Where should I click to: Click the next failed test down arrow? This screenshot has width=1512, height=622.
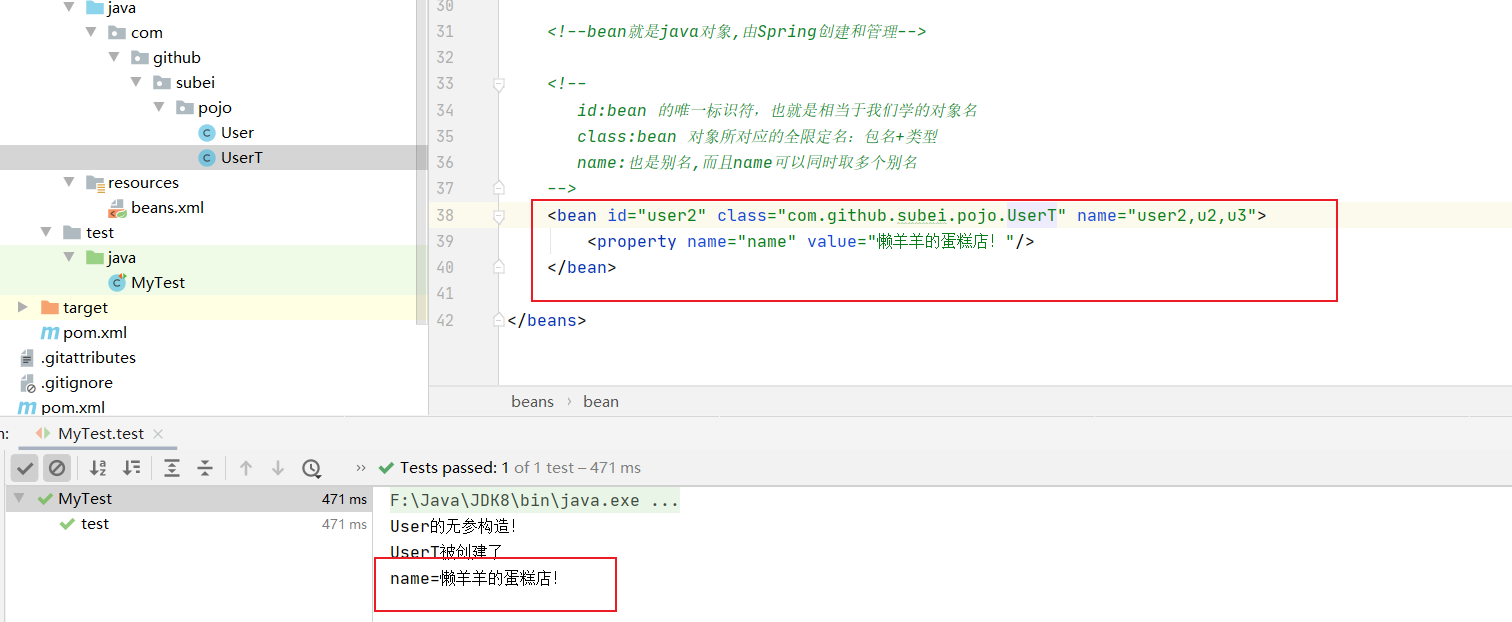[278, 468]
